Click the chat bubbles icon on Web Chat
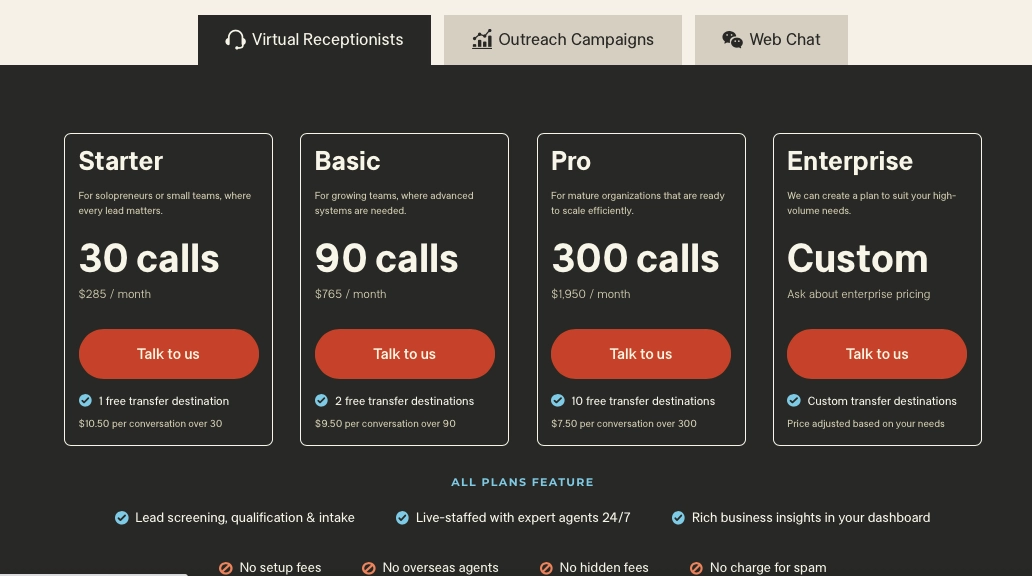Image resolution: width=1032 pixels, height=576 pixels. click(x=733, y=39)
